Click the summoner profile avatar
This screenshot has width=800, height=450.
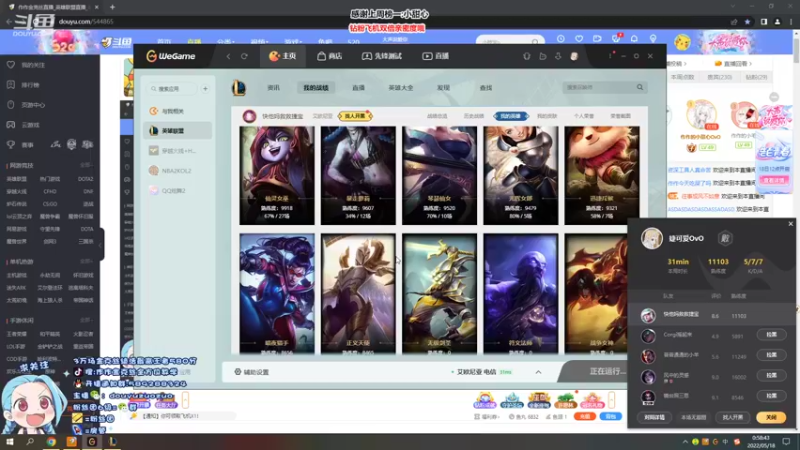249,116
